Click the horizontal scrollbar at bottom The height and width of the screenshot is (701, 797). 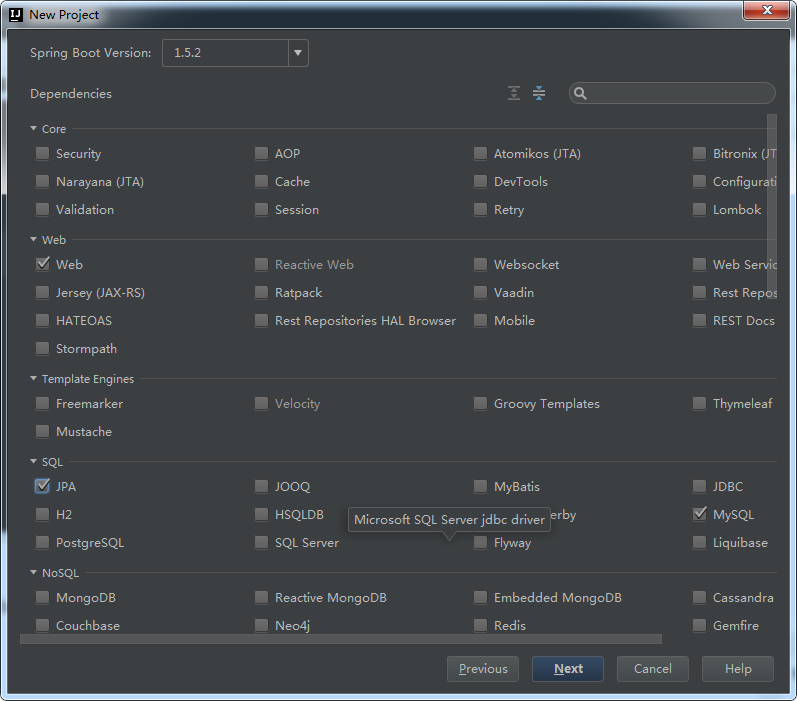tap(341, 639)
